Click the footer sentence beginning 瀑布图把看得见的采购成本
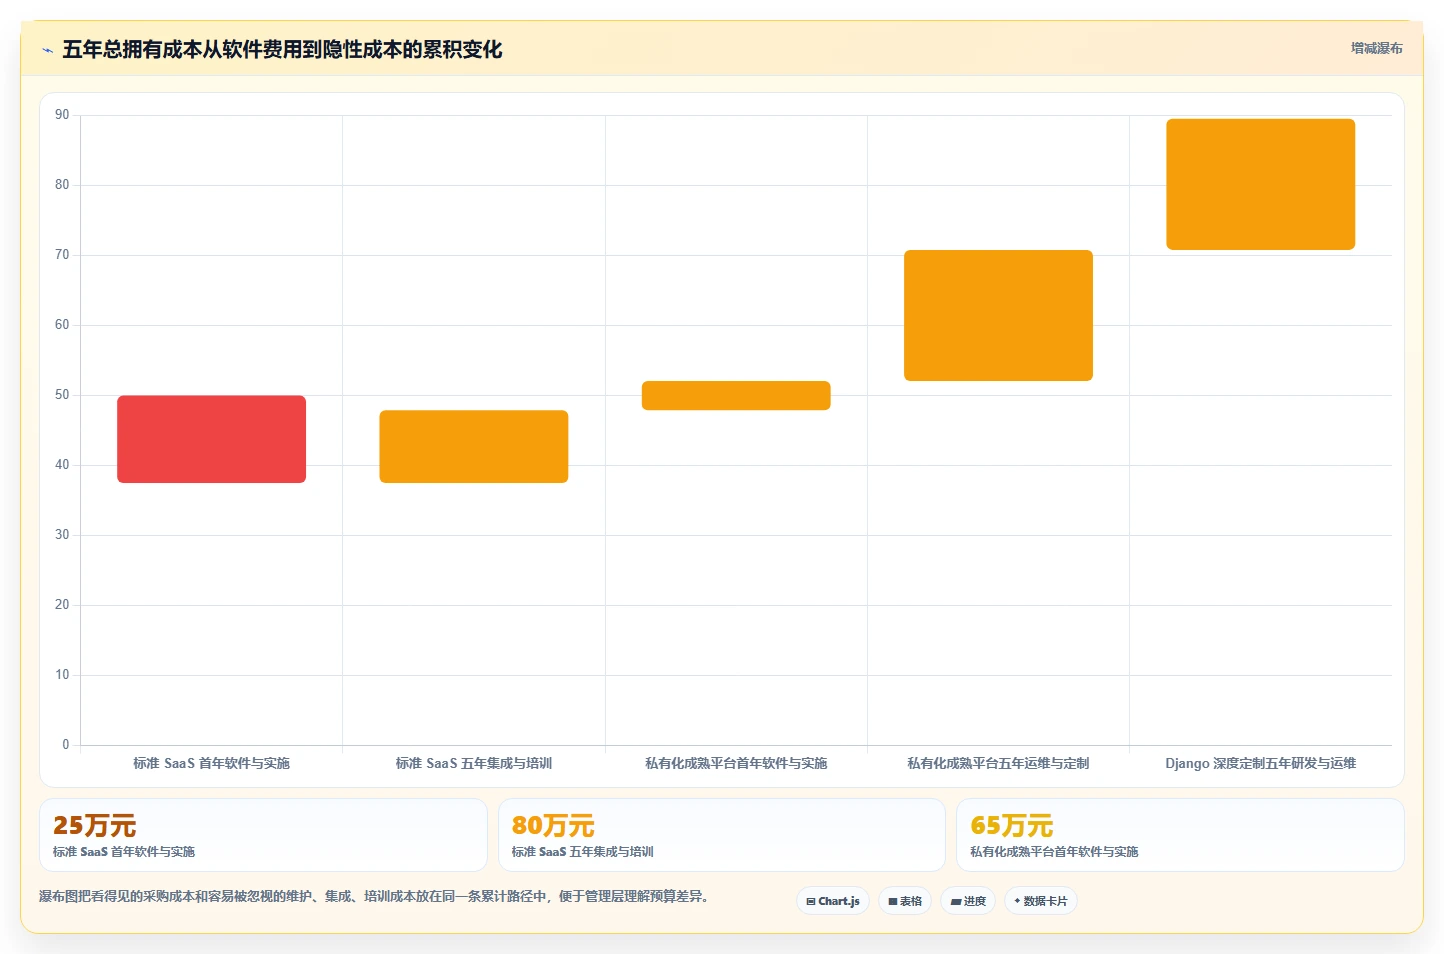The image size is (1444, 954). coord(375,896)
